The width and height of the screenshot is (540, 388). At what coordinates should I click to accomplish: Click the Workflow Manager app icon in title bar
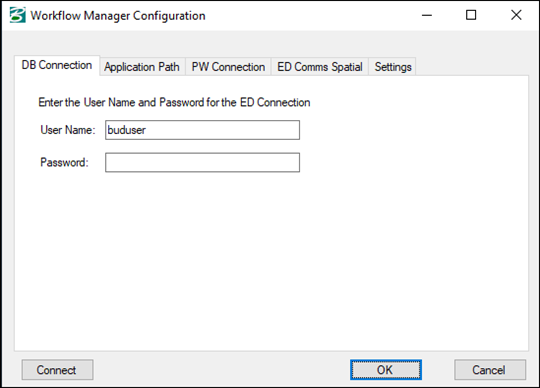(x=17, y=15)
